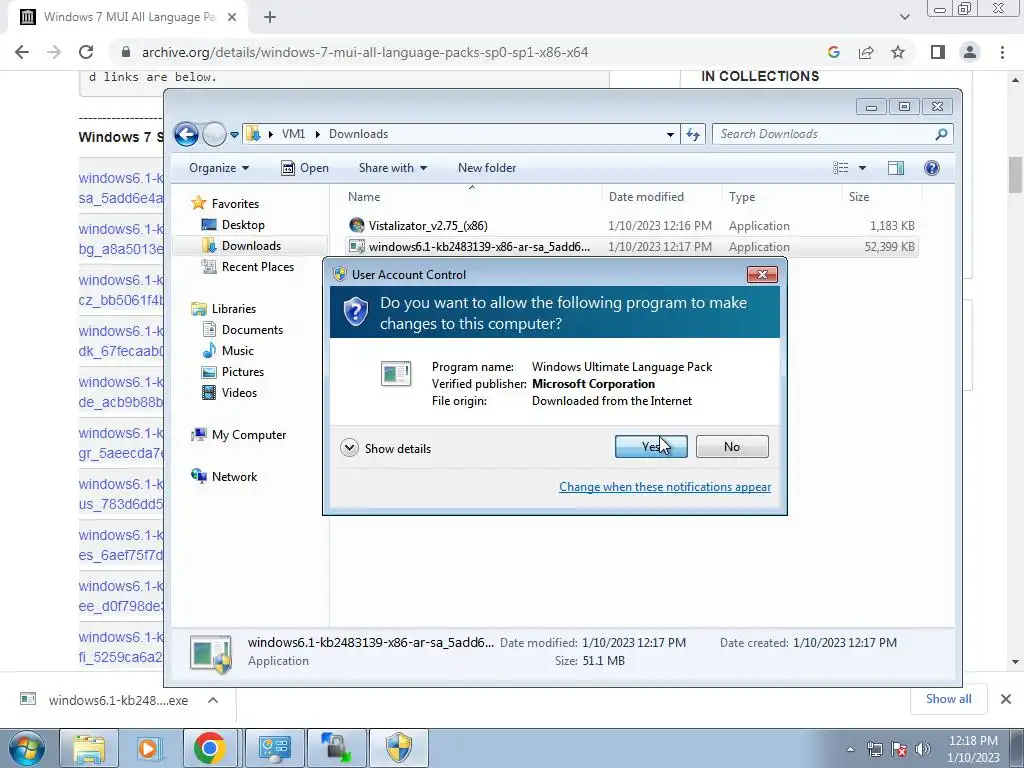Refresh the Downloads folder view
Screen dimensions: 1024x768
pos(693,135)
